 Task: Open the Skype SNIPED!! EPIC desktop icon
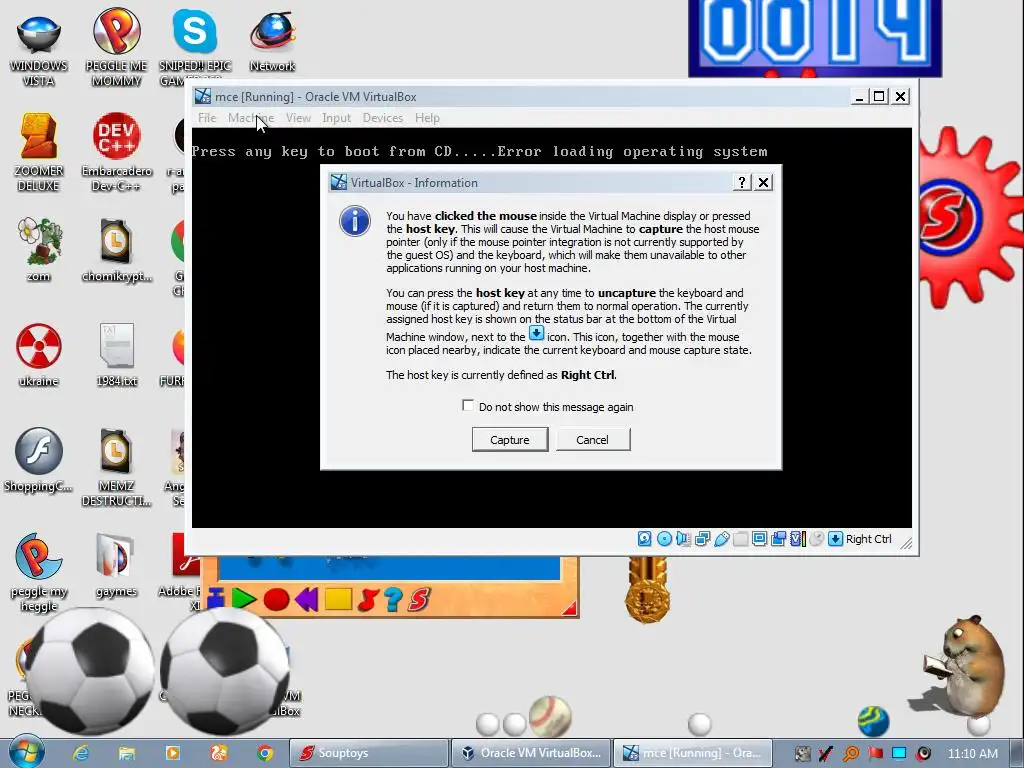[195, 47]
